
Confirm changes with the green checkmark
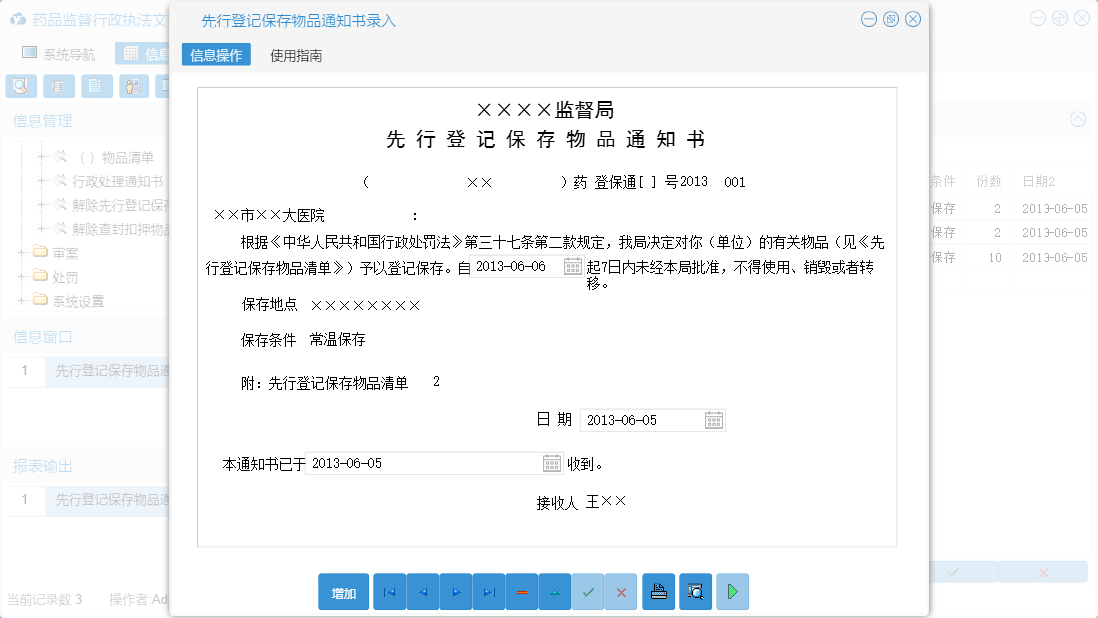pyautogui.click(x=588, y=591)
